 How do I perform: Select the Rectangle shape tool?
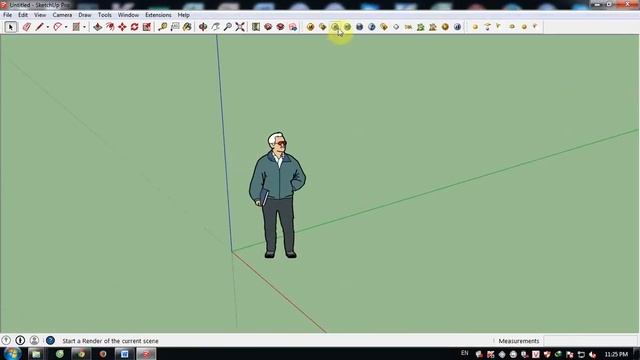pos(76,27)
